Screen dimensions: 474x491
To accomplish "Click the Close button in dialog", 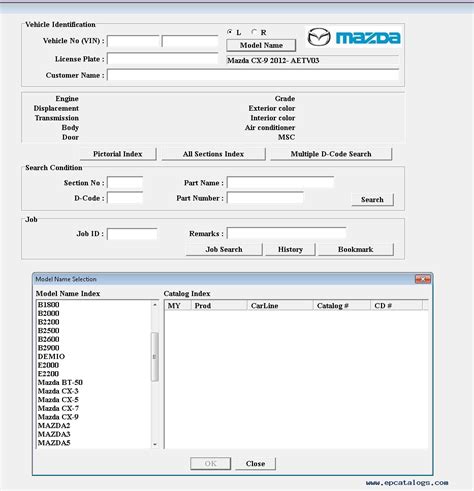I will (x=255, y=464).
